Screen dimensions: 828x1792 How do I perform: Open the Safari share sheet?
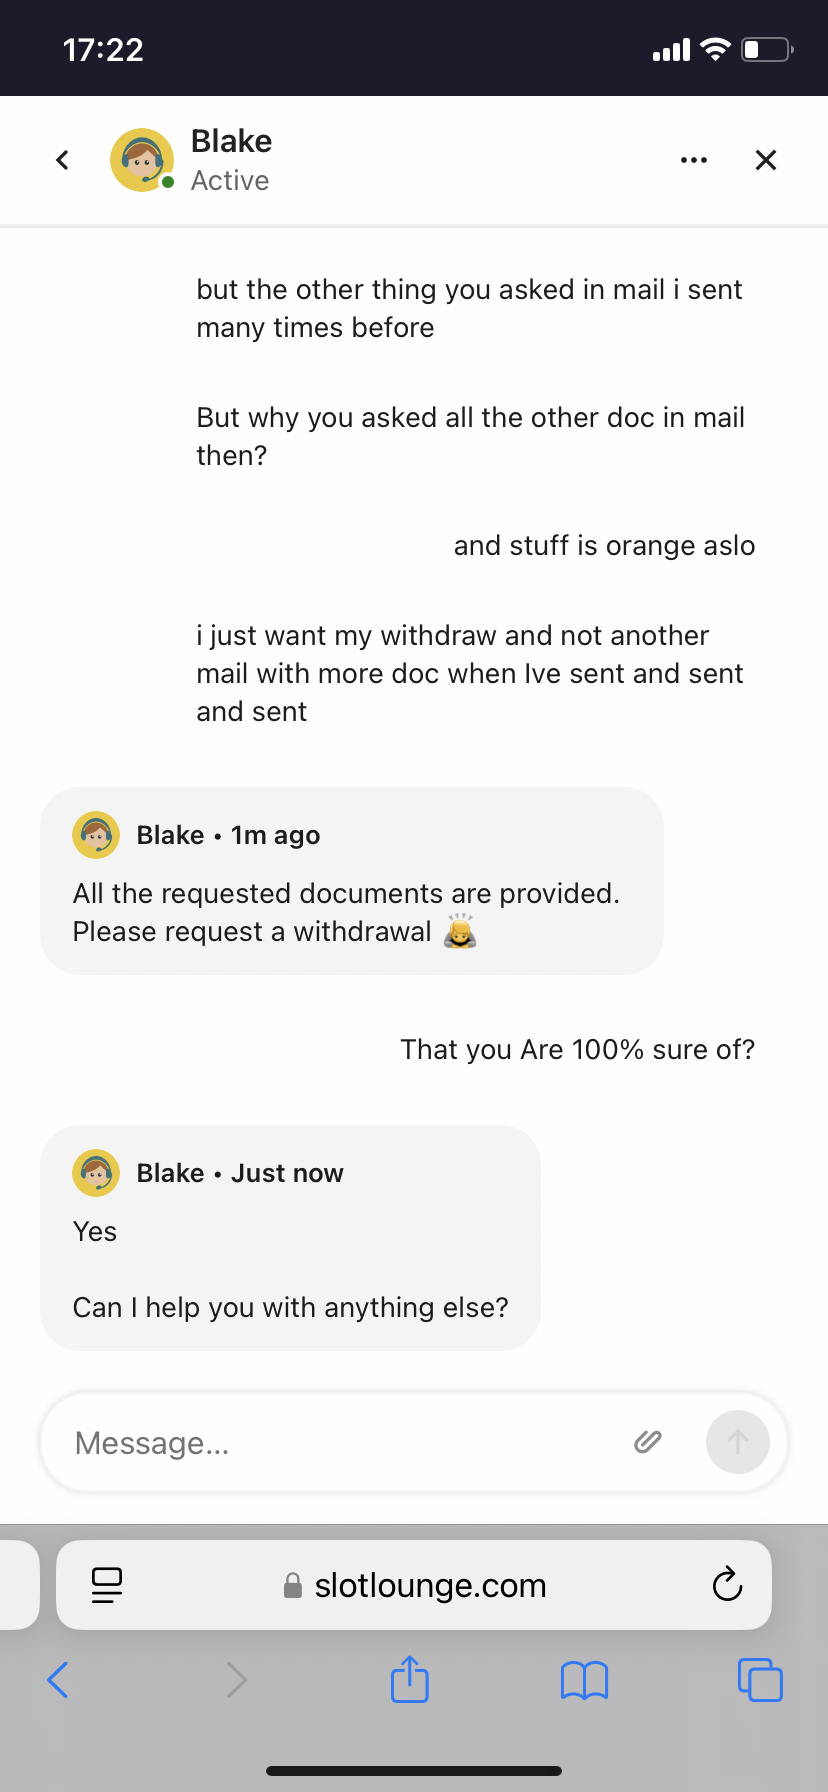tap(410, 1680)
